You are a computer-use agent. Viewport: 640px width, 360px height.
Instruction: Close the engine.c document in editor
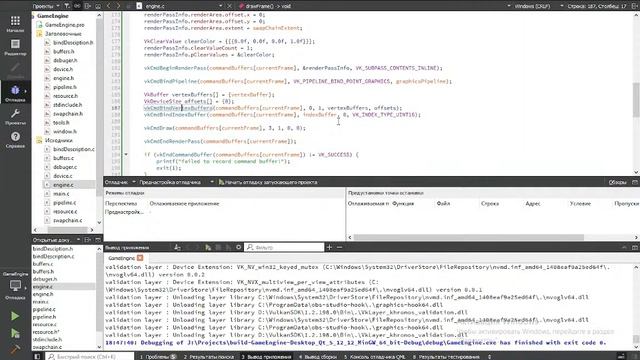(229, 6)
